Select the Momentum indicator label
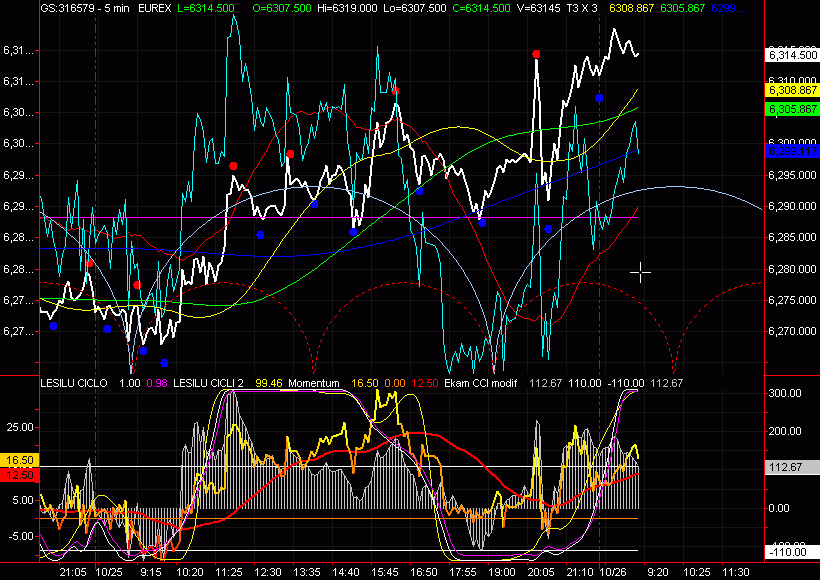The image size is (820, 580). click(314, 383)
